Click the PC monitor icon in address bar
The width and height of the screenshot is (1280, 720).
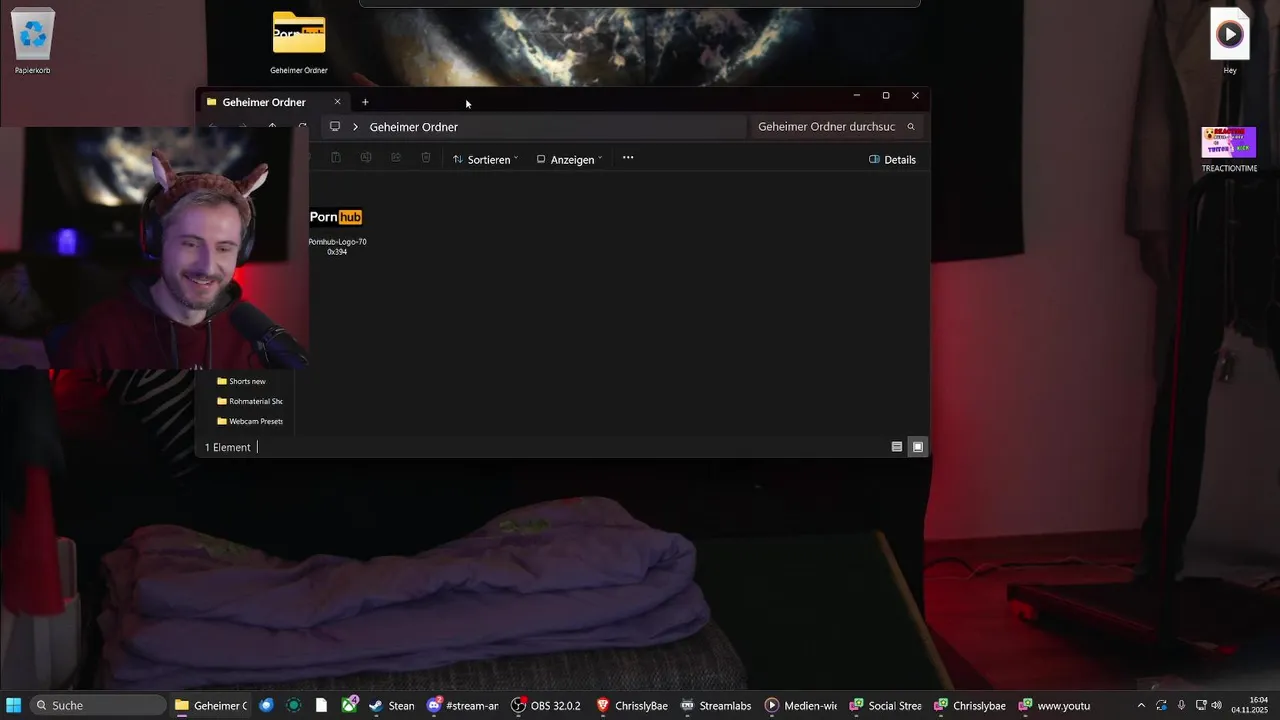click(335, 127)
